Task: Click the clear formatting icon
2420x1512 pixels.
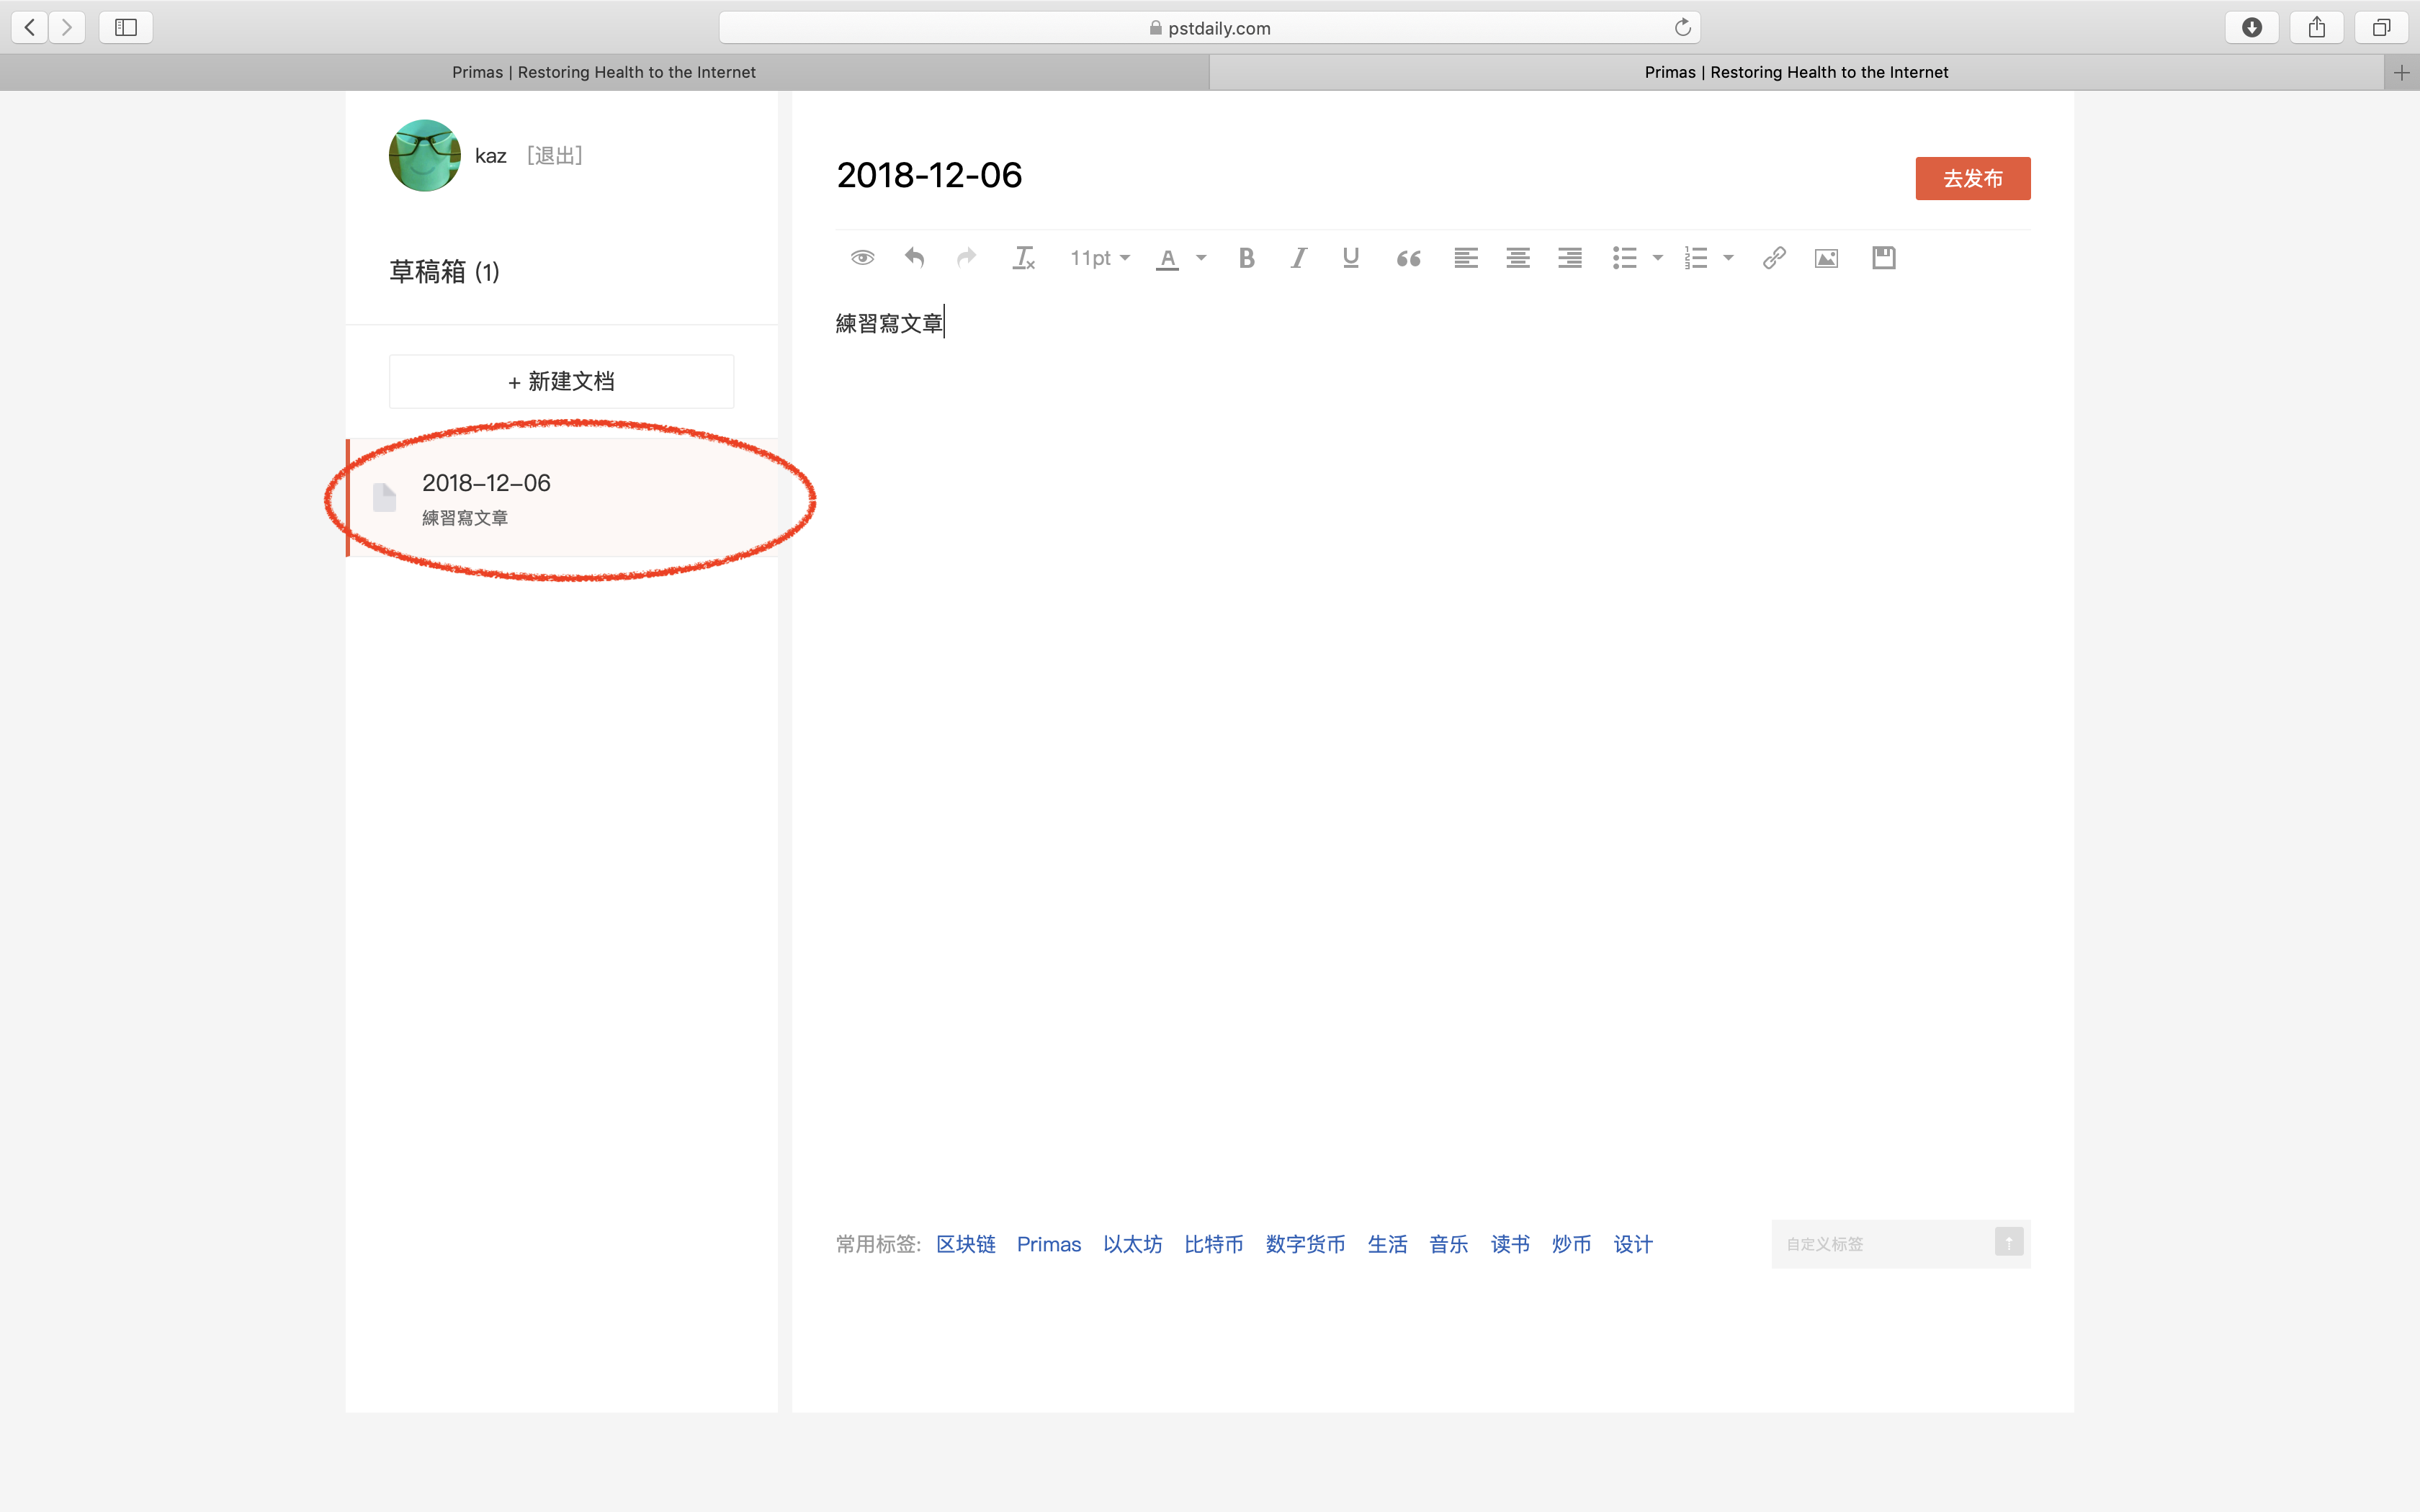Action: 1023,258
